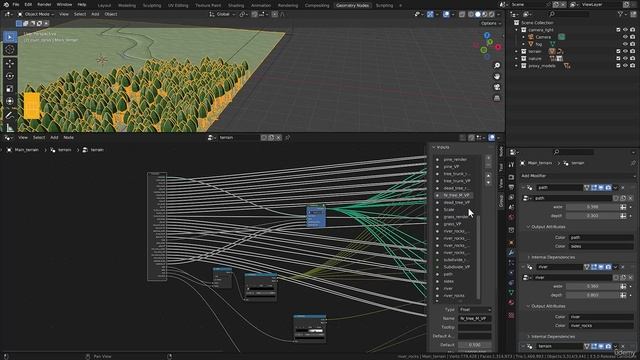Open the Object Mode dropdown

[x=36, y=14]
